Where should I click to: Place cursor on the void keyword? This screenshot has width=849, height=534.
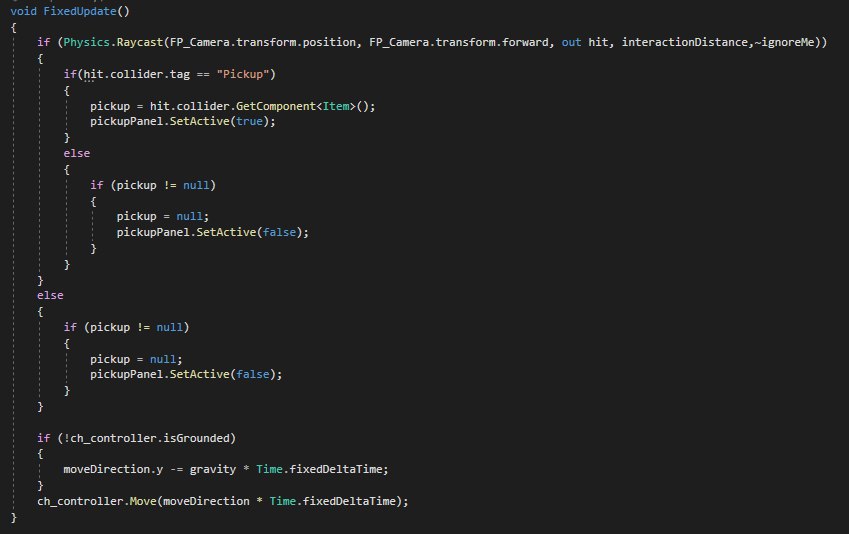coord(23,11)
